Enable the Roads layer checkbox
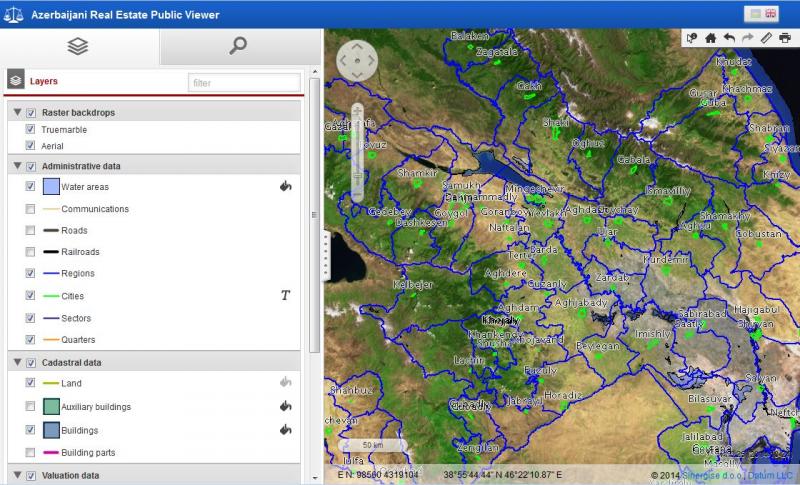800x485 pixels. click(30, 230)
